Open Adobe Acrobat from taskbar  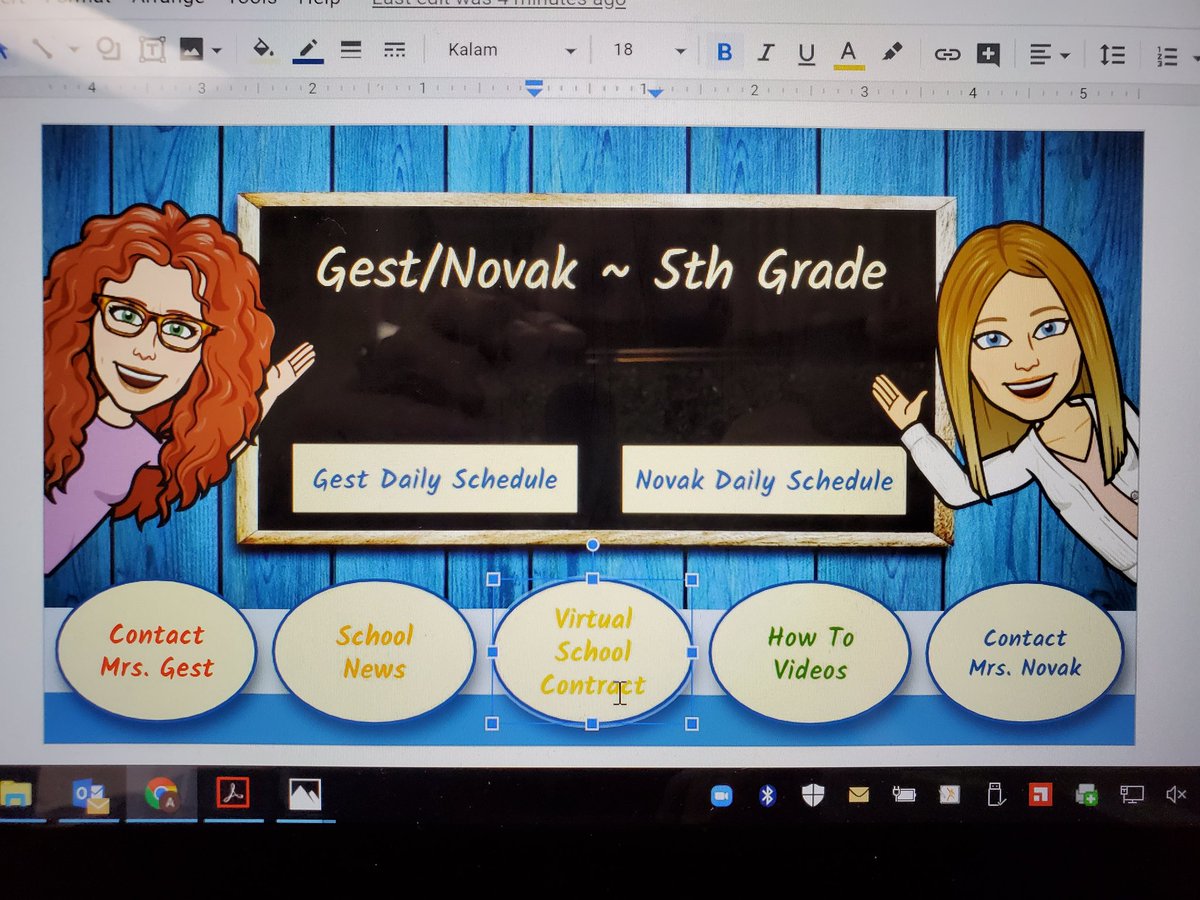click(233, 794)
